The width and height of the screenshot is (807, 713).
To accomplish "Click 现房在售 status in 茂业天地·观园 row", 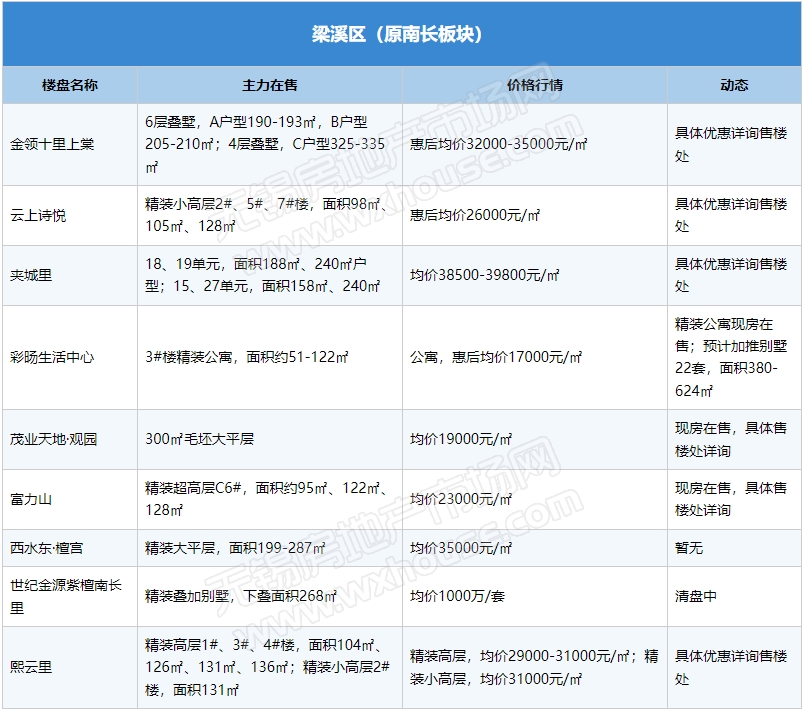I will (731, 439).
